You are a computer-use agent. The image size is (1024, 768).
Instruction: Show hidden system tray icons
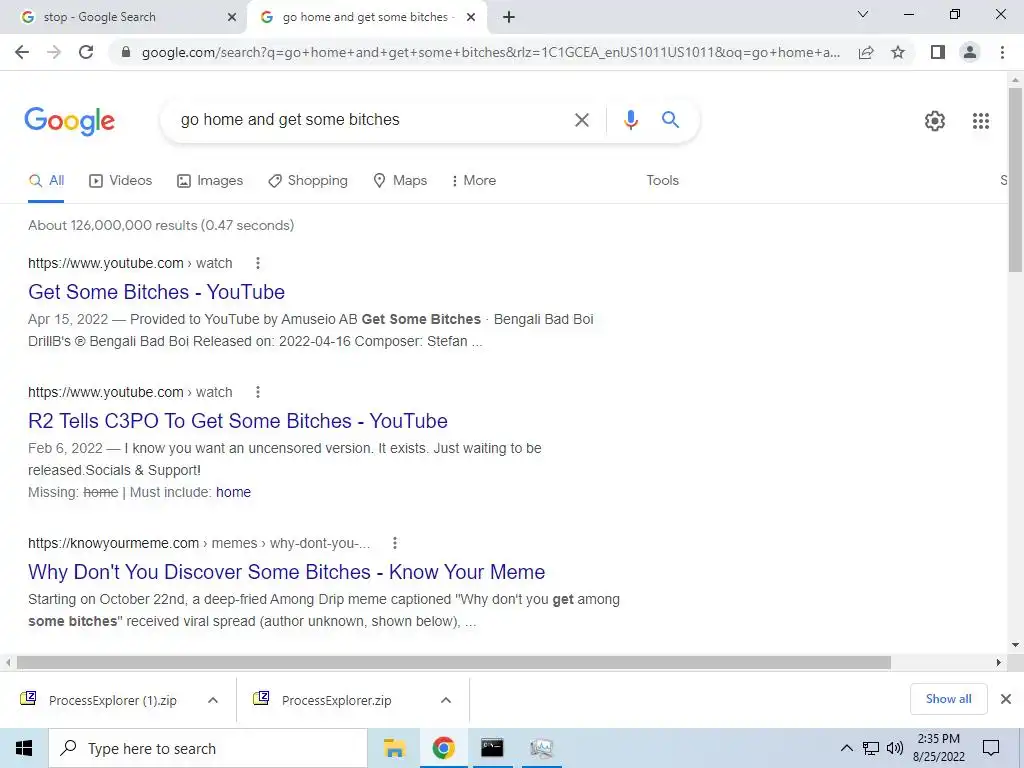[x=846, y=748]
